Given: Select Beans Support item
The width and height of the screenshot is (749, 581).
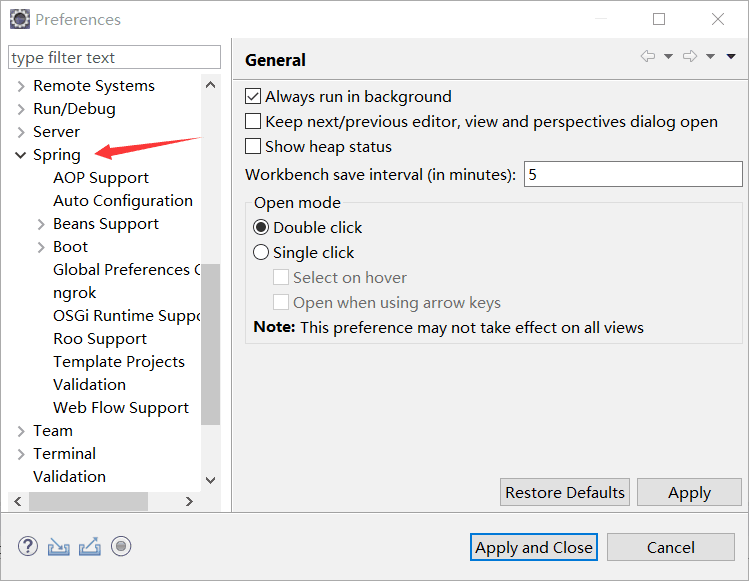Looking at the screenshot, I should (106, 224).
